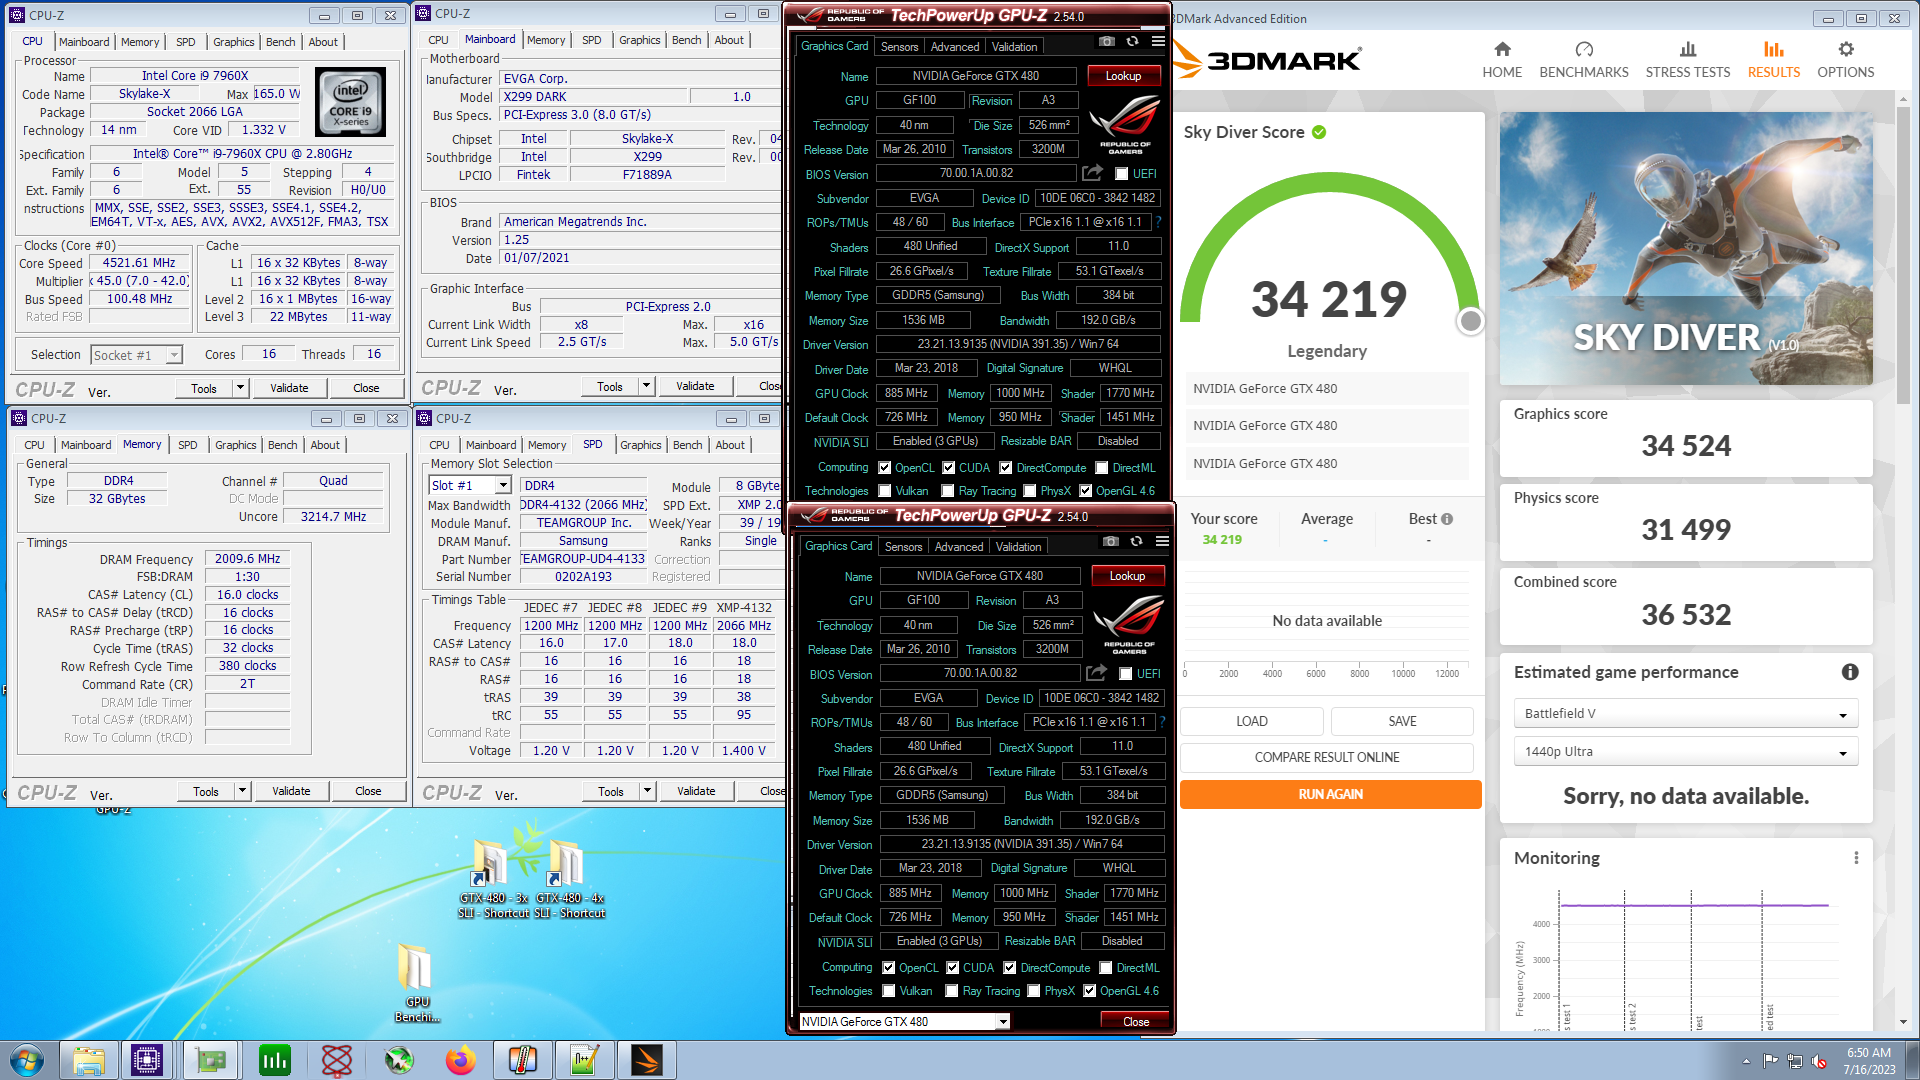Expand Battlefield V game dropdown
This screenshot has width=1920, height=1080.
click(x=1685, y=714)
